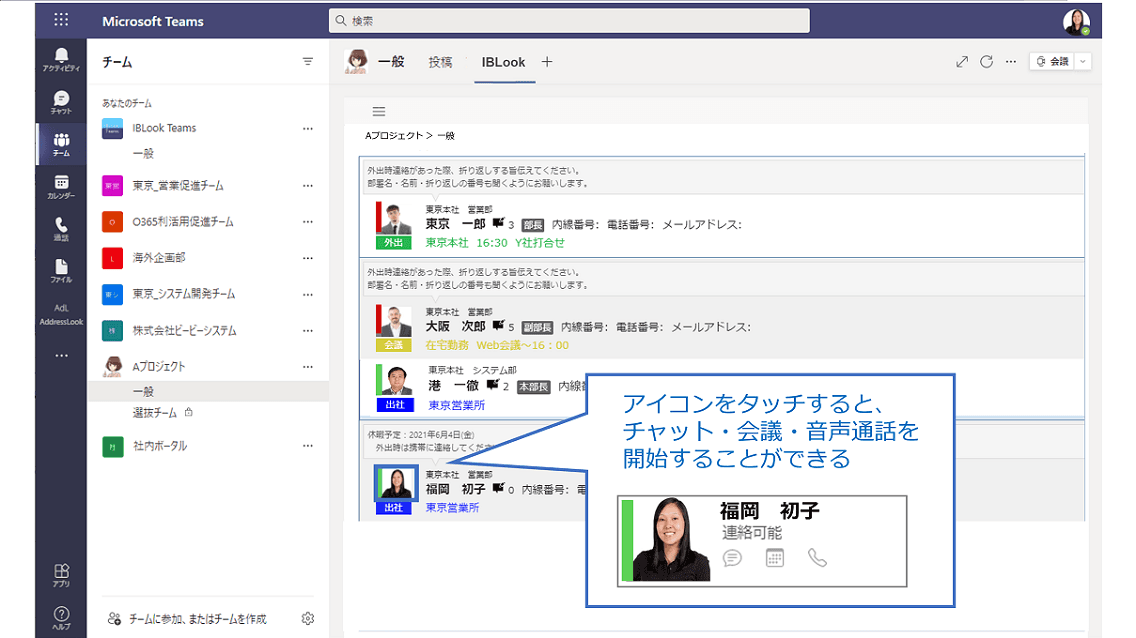Screen dimensions: 1136x638
Task: Click the refresh icon above the IBLook tab
Action: [x=986, y=61]
